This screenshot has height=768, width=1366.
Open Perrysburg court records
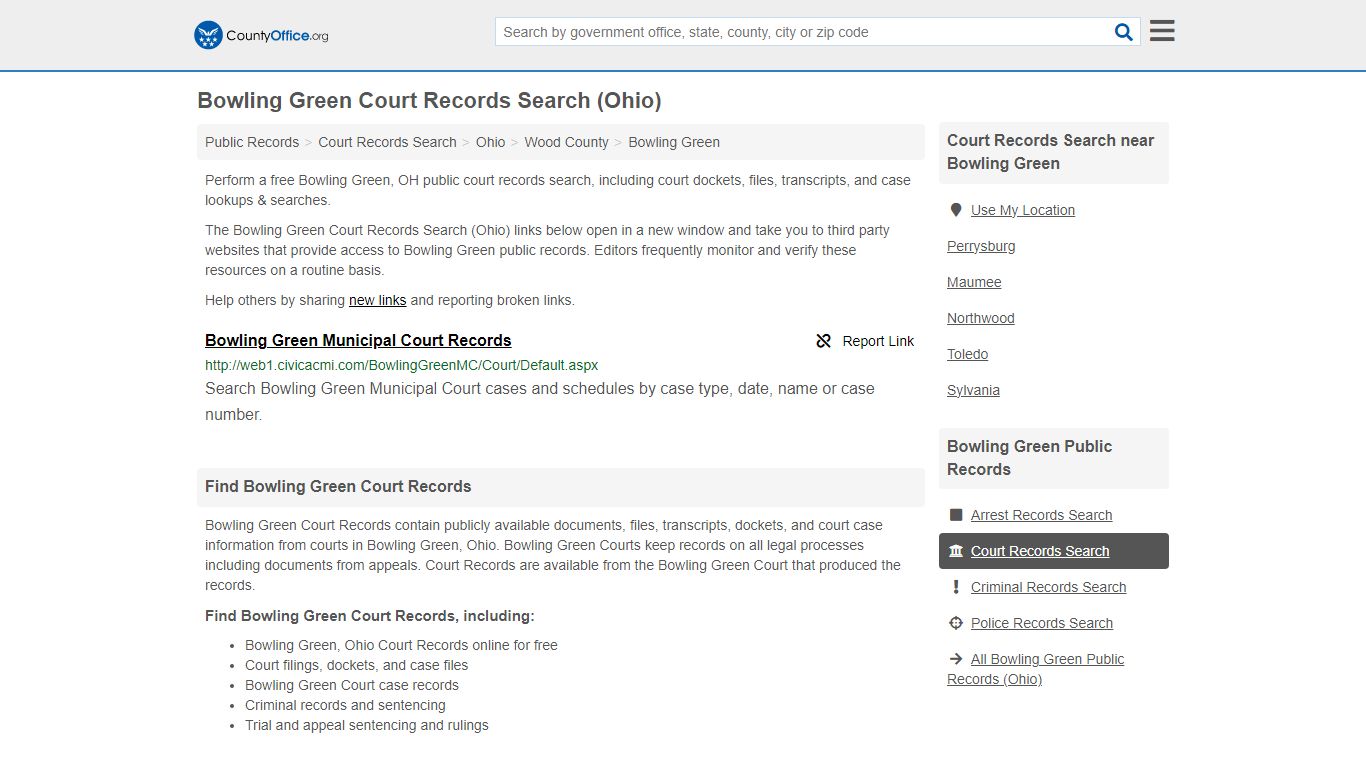click(x=981, y=246)
